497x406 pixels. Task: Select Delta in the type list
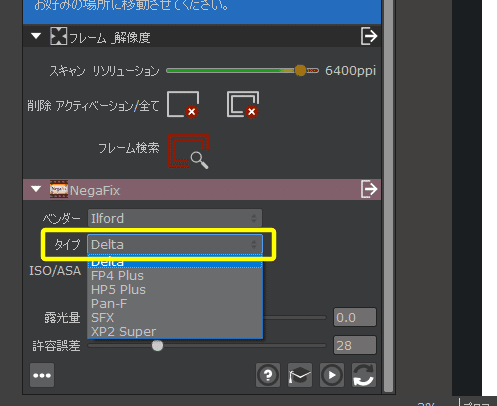click(175, 262)
